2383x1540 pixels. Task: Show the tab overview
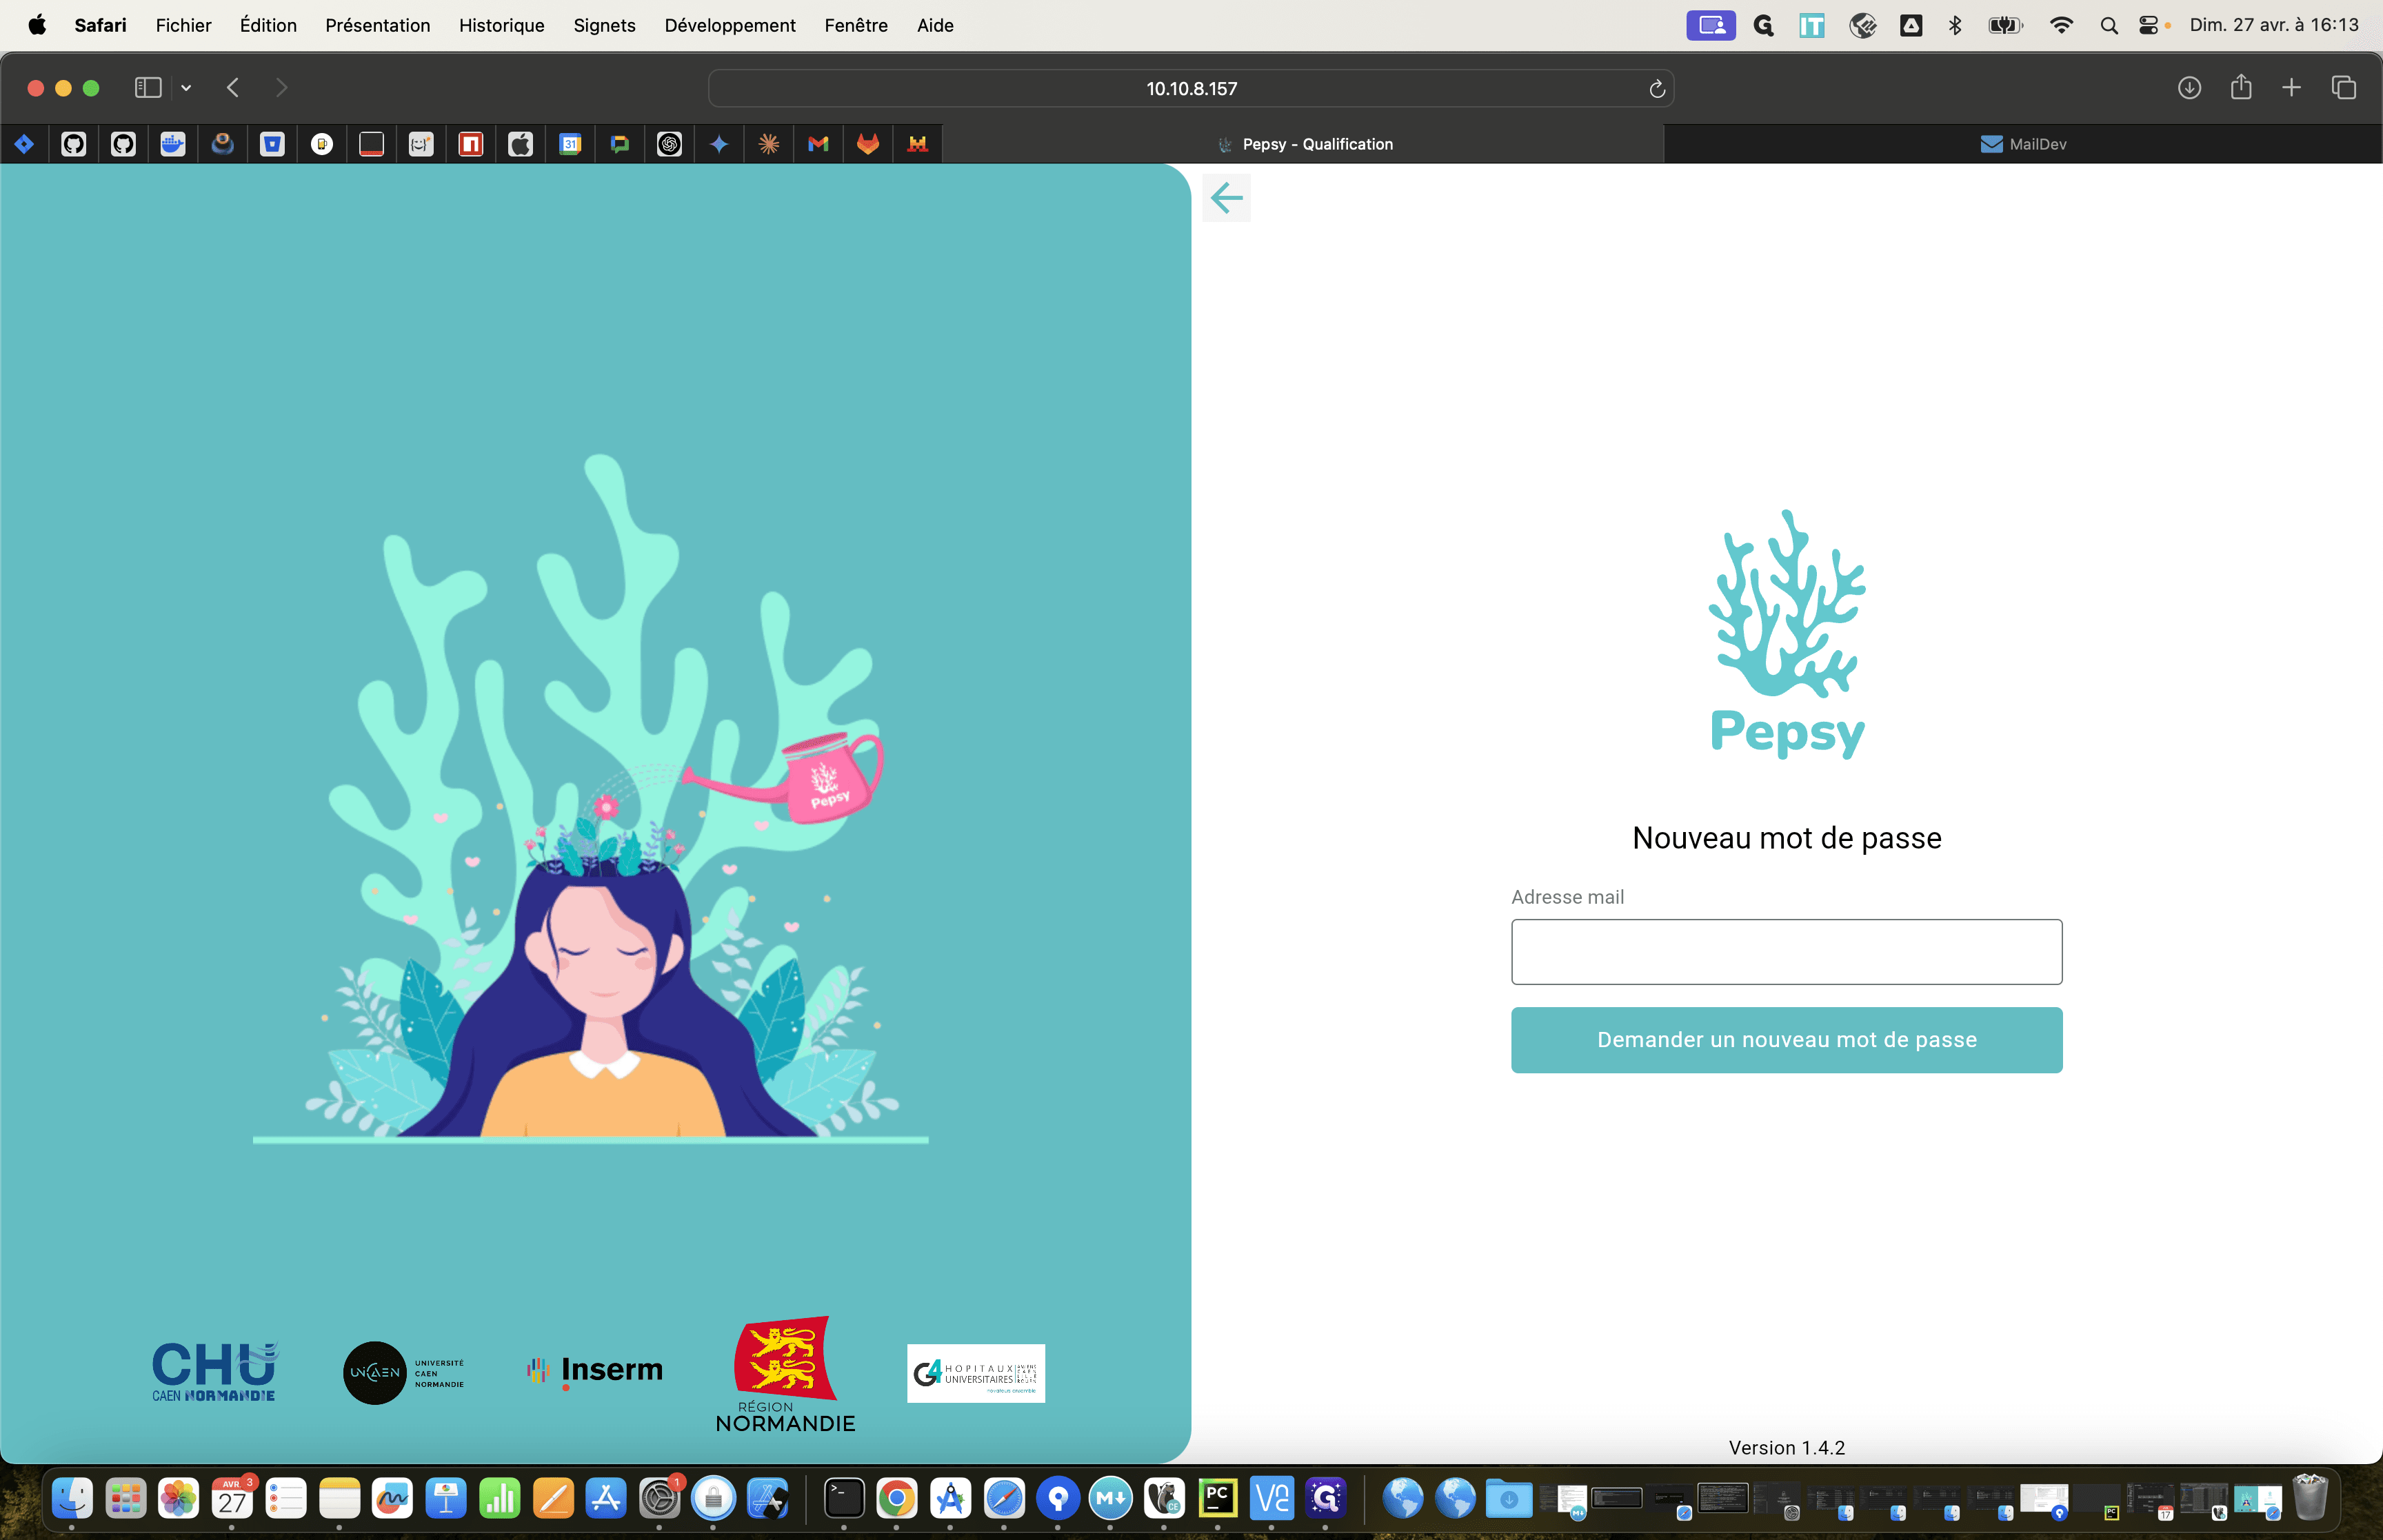pyautogui.click(x=2343, y=88)
